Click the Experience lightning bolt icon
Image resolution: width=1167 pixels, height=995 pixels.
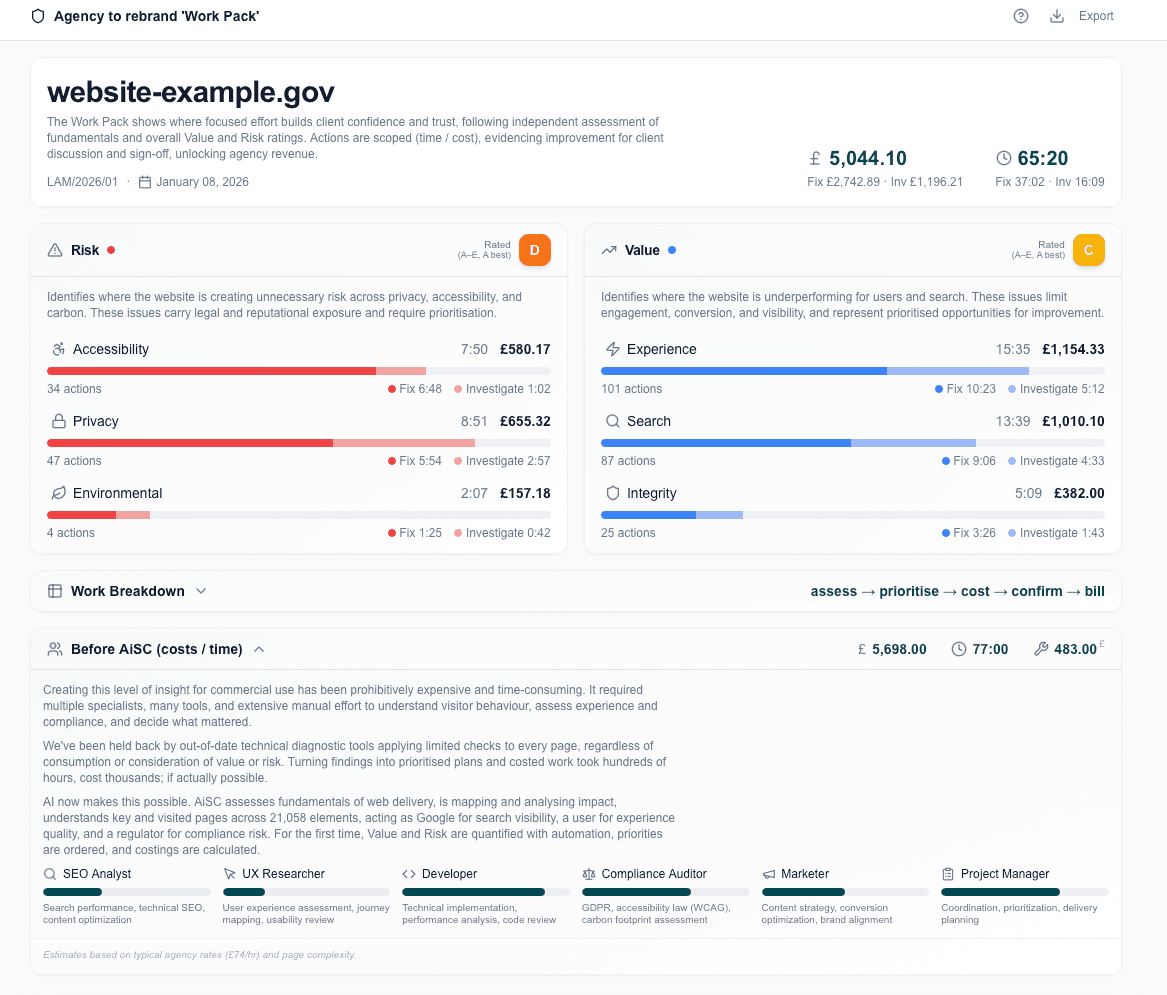[613, 349]
